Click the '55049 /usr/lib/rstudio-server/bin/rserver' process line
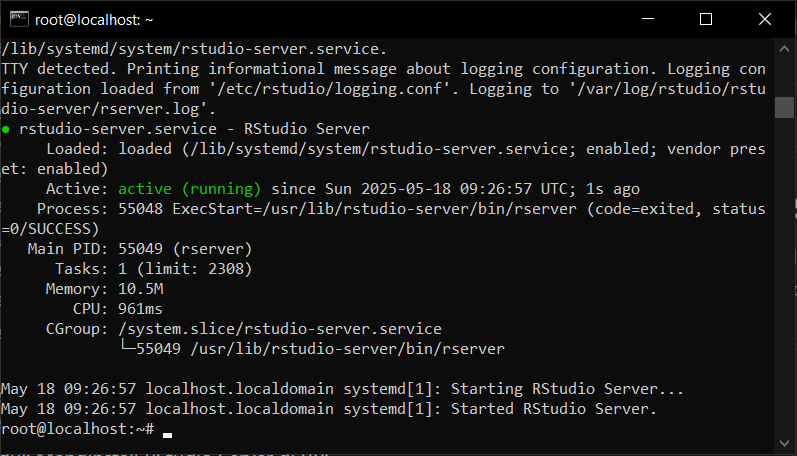This screenshot has width=797, height=456. [320, 349]
